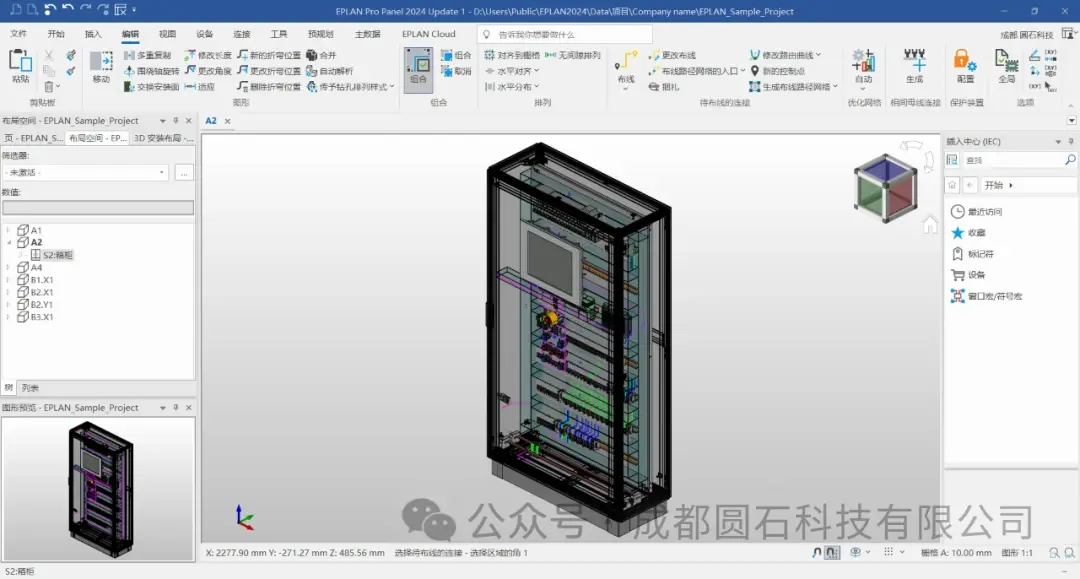Click 捆扎 (Bundle) in the ribbon
1080x579 pixels.
664,87
